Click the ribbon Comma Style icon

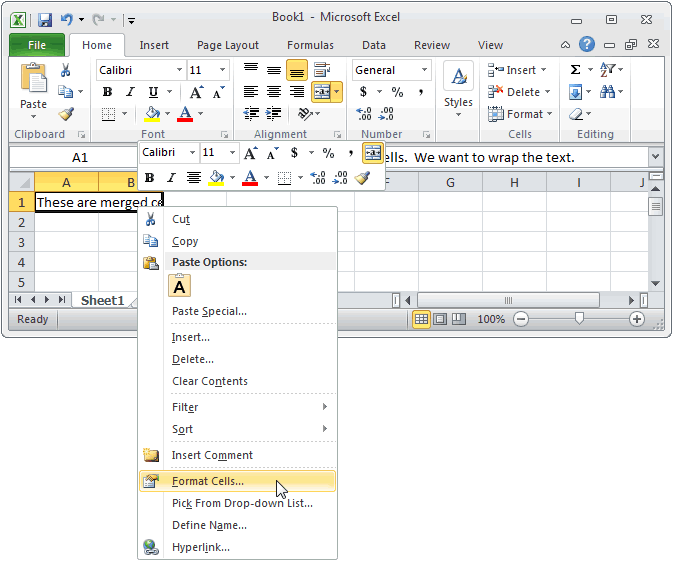tap(421, 92)
